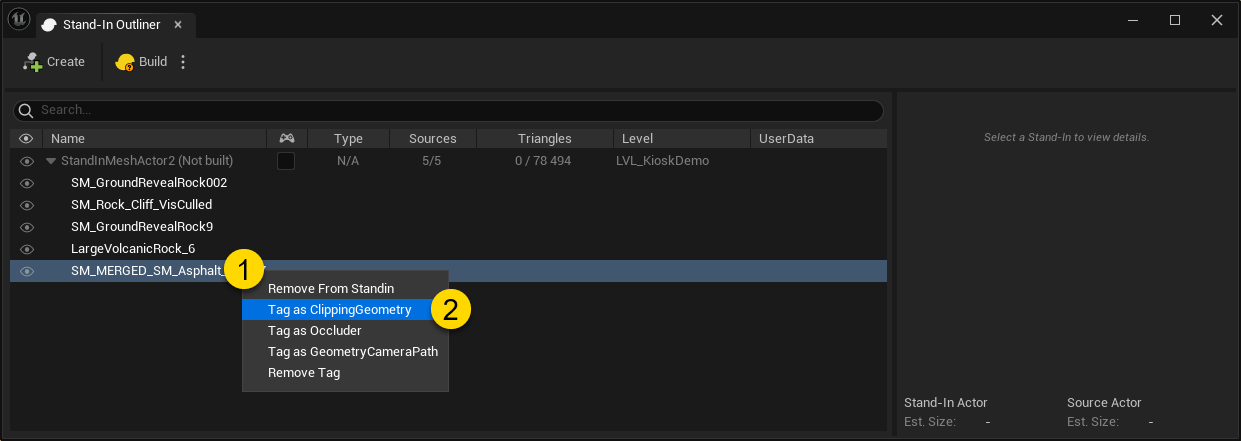The image size is (1241, 441).
Task: Toggle the StandInMeshActor2 gamepad checkbox
Action: click(x=286, y=161)
